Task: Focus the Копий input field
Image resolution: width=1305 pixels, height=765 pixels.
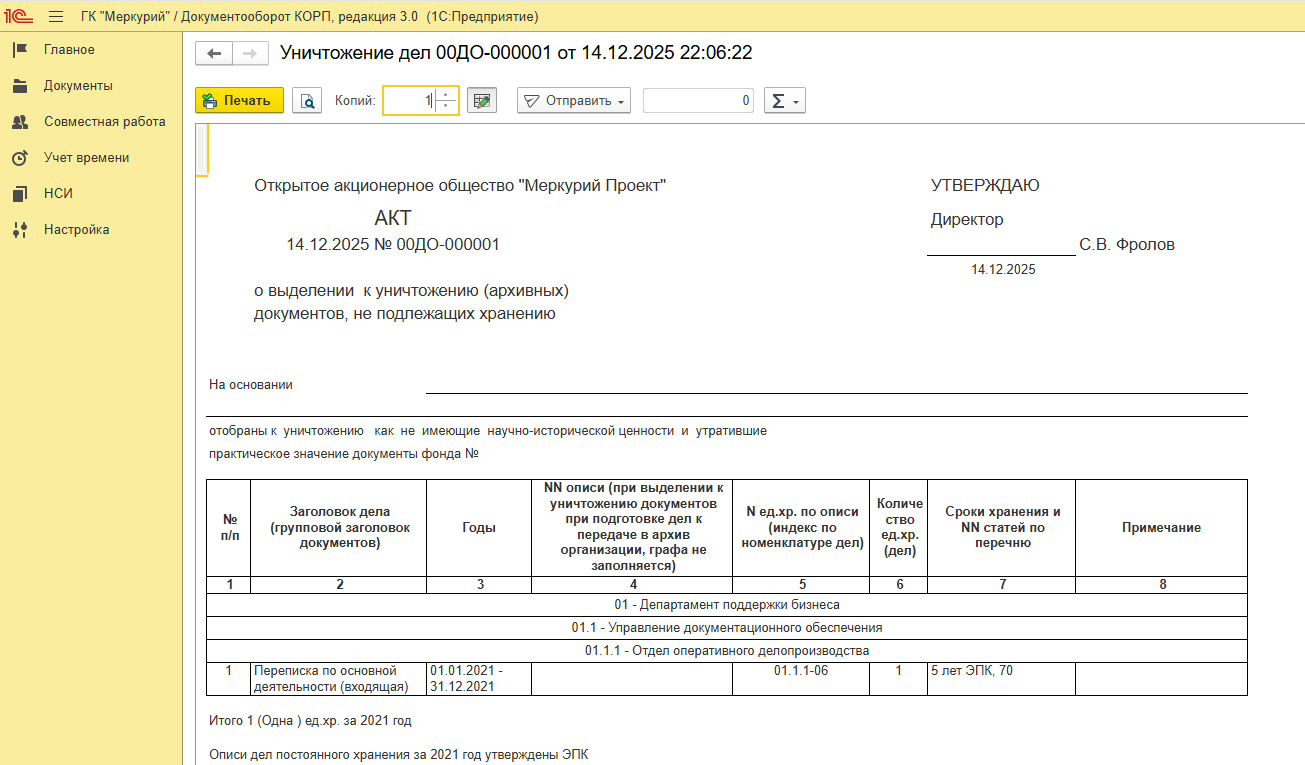Action: (410, 101)
